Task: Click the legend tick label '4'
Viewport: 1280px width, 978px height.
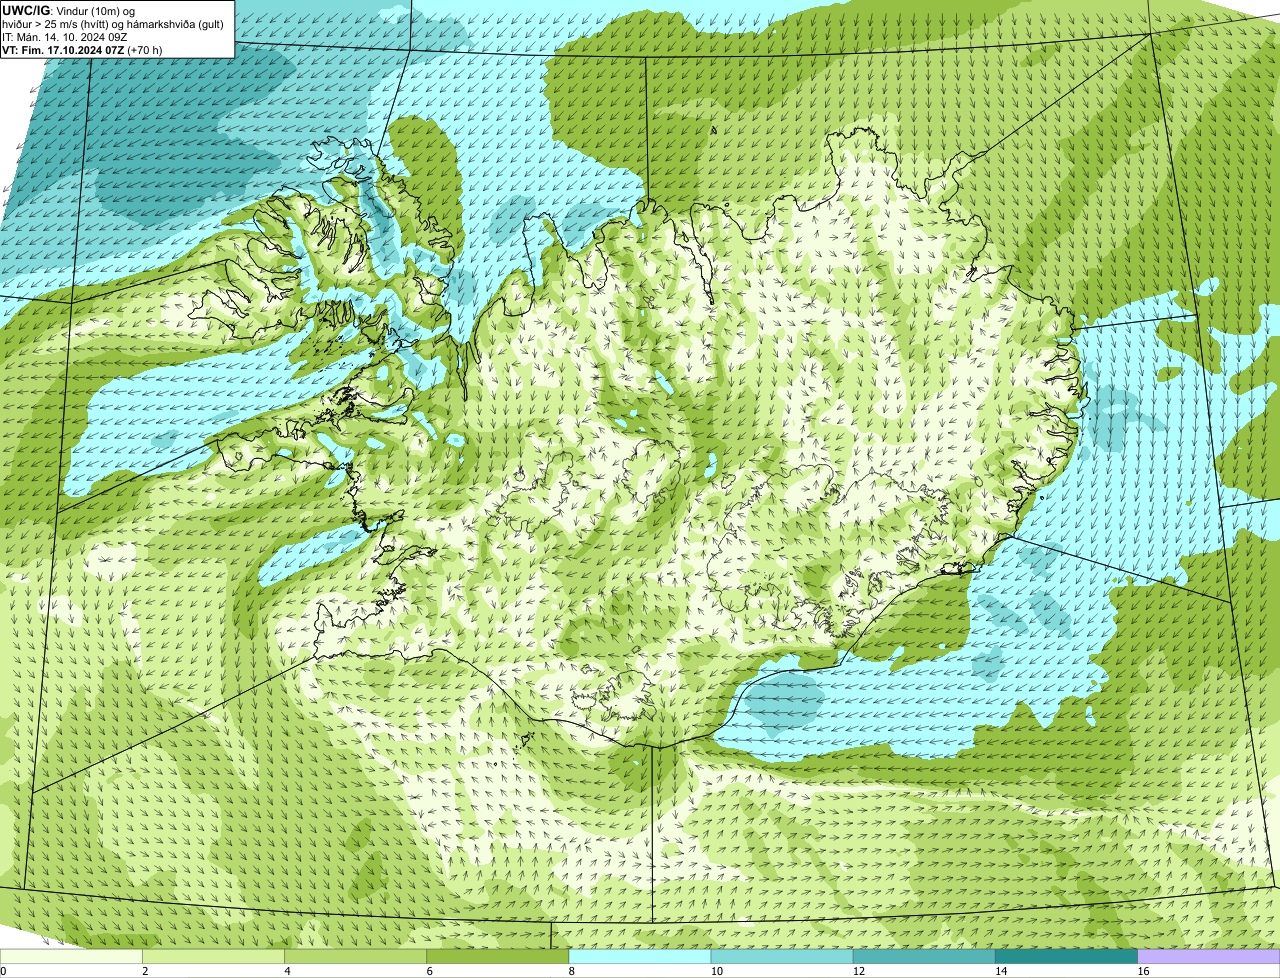Action: (x=287, y=971)
